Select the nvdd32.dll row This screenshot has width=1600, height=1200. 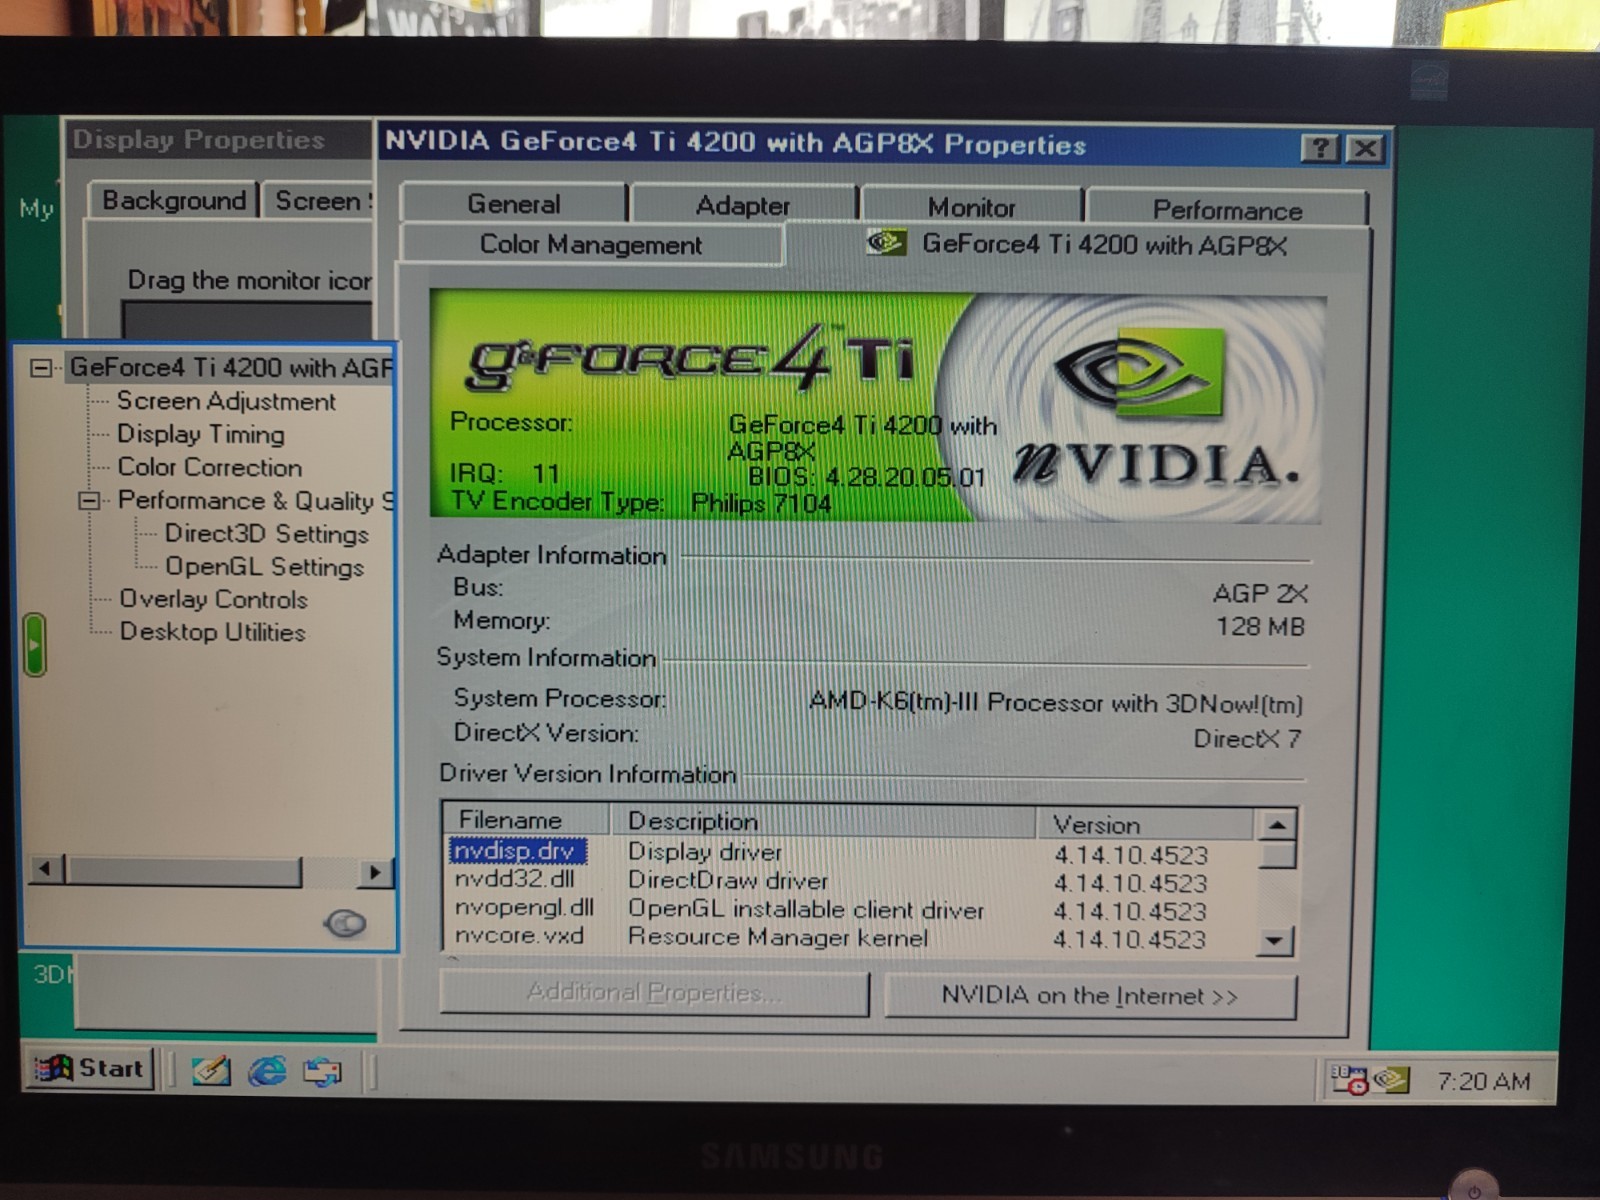click(514, 879)
